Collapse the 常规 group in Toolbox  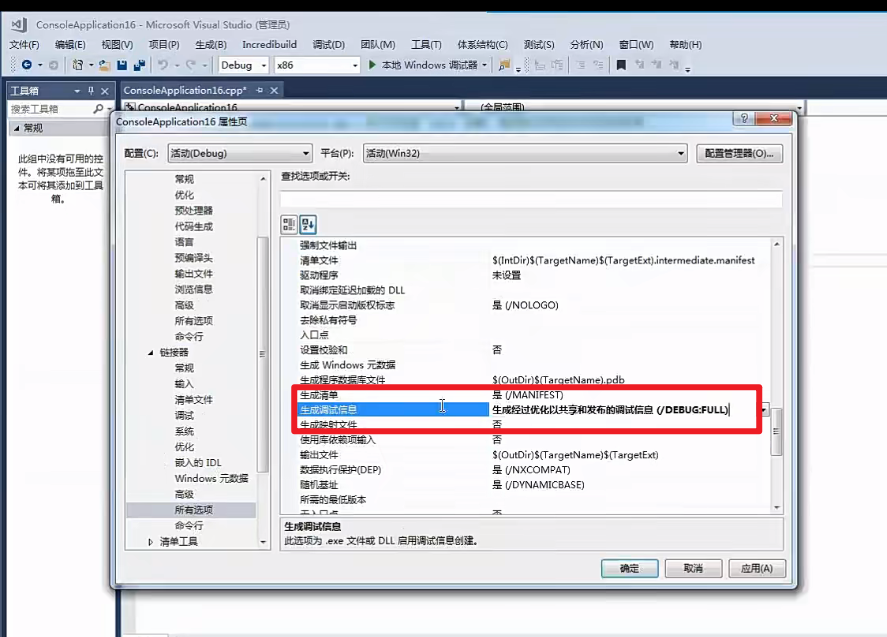16,128
